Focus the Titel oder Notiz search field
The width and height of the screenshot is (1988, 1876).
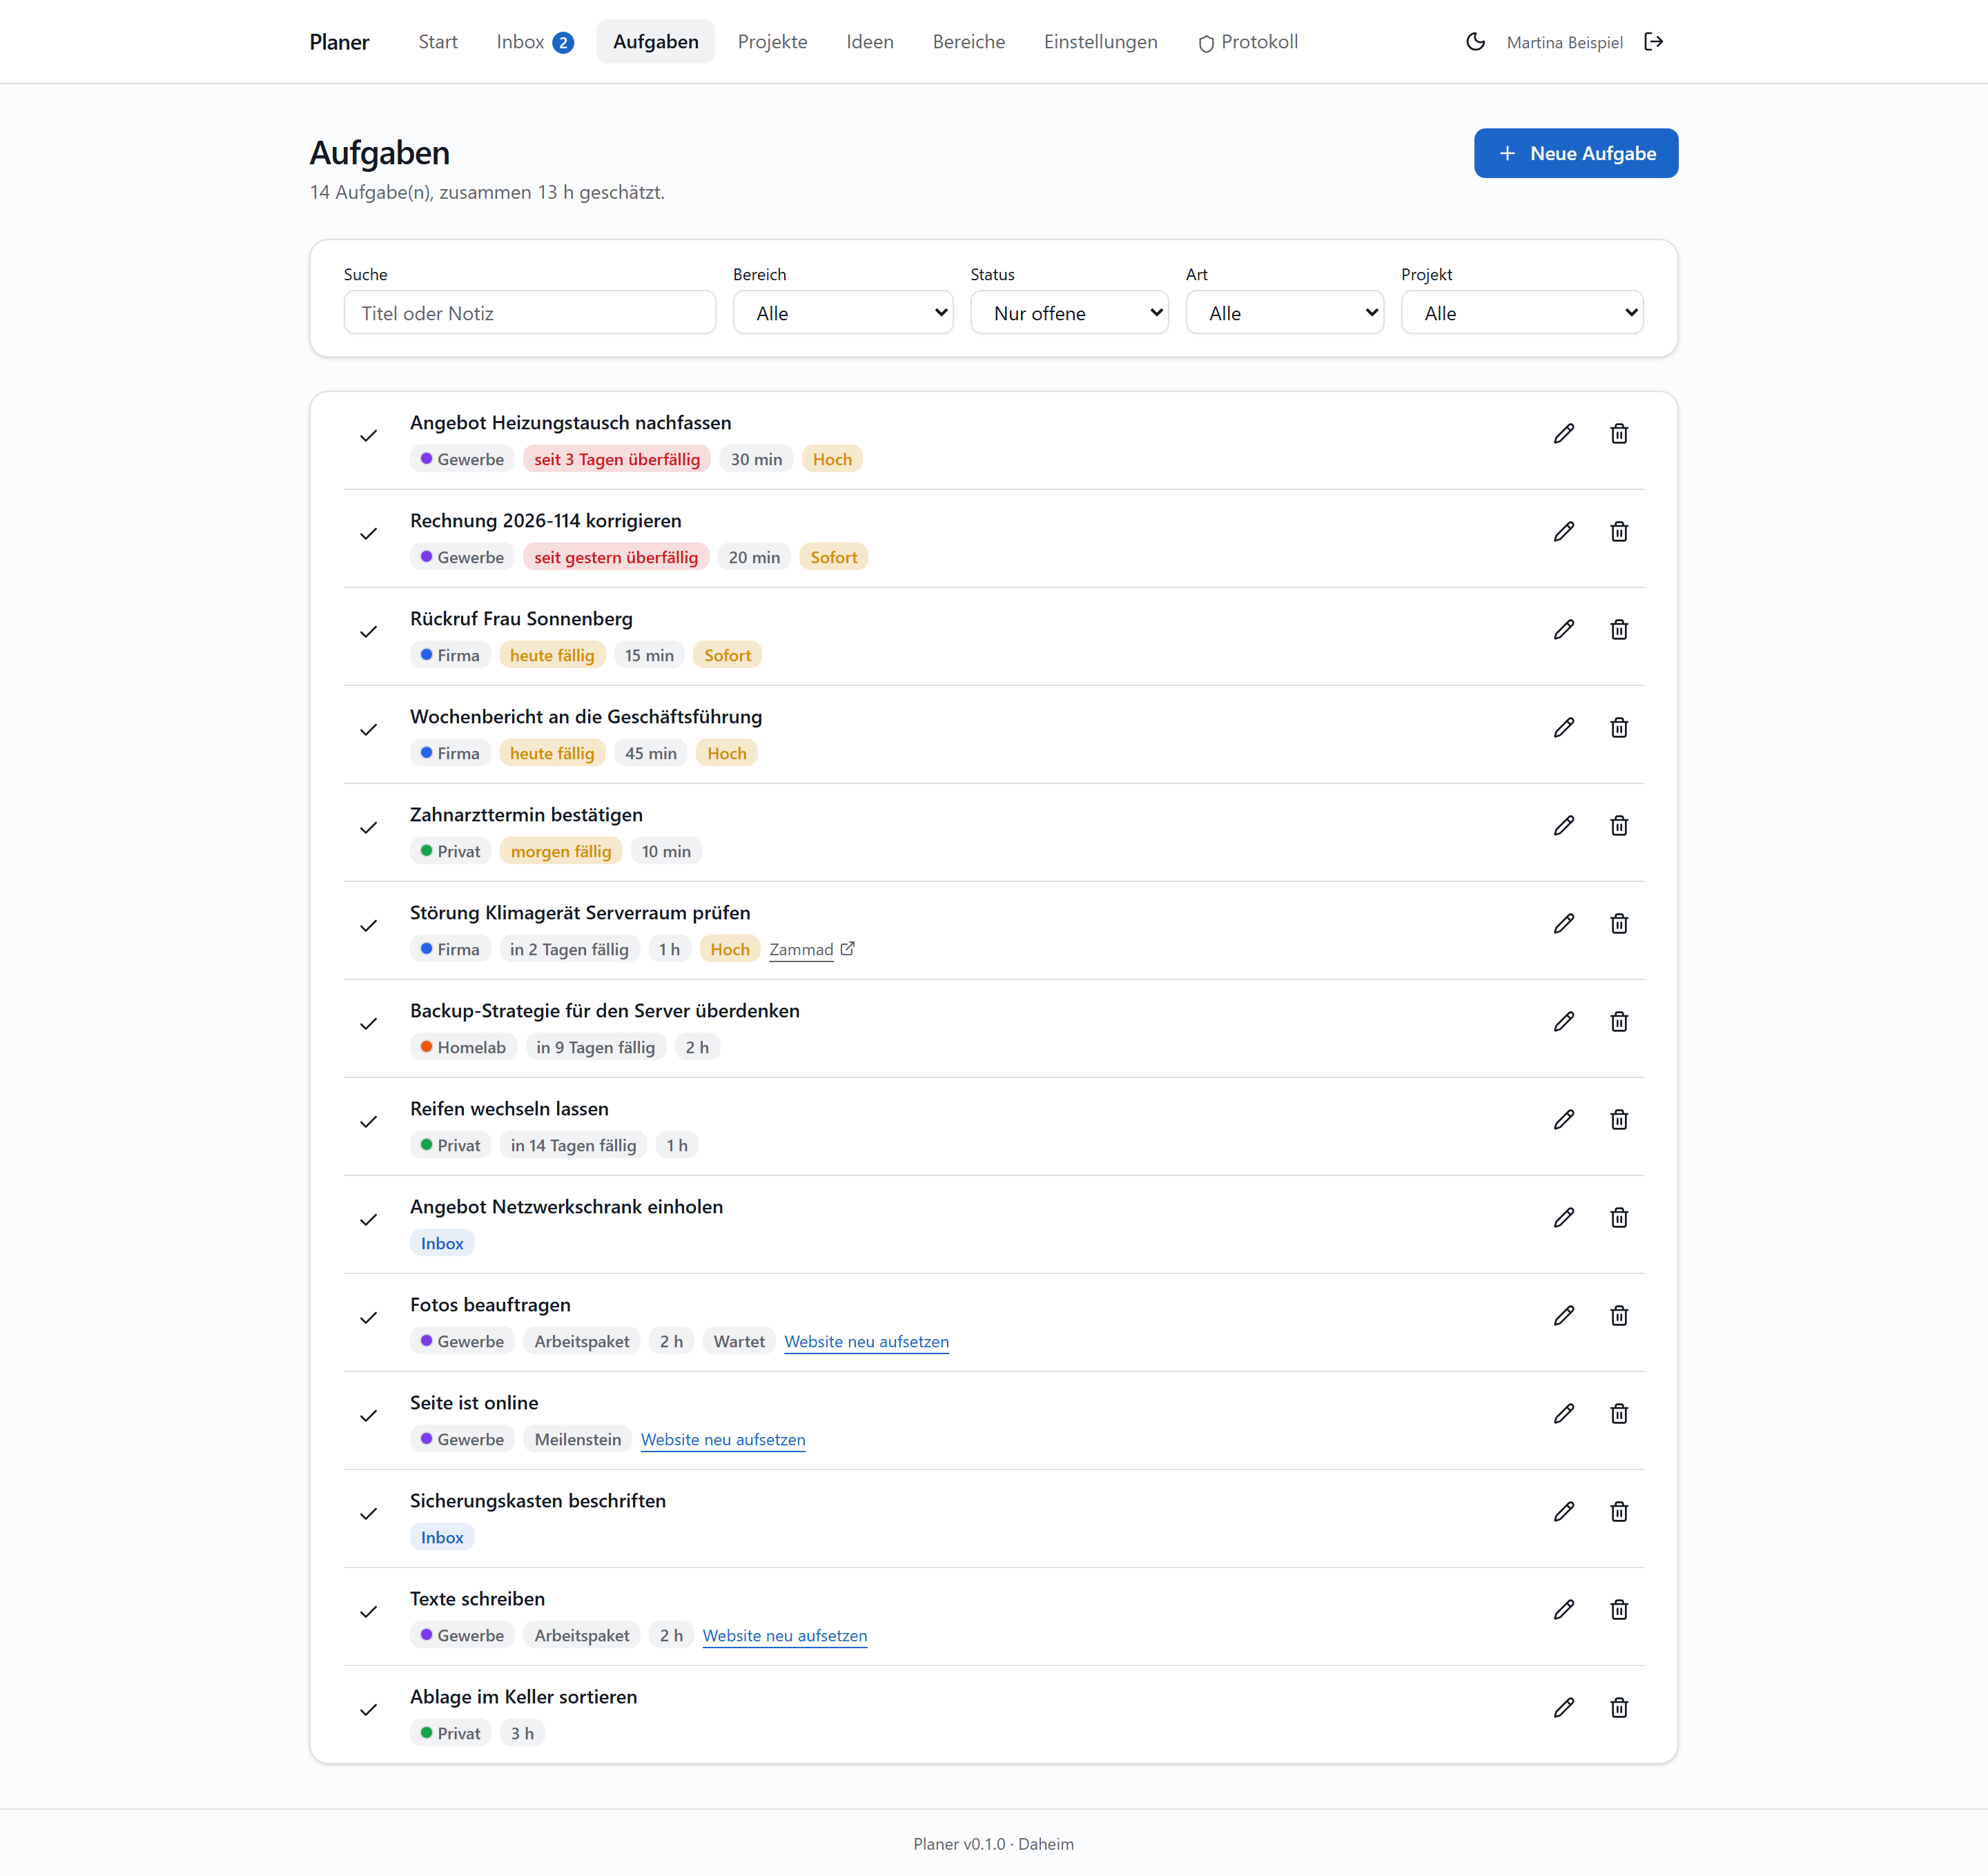point(529,313)
